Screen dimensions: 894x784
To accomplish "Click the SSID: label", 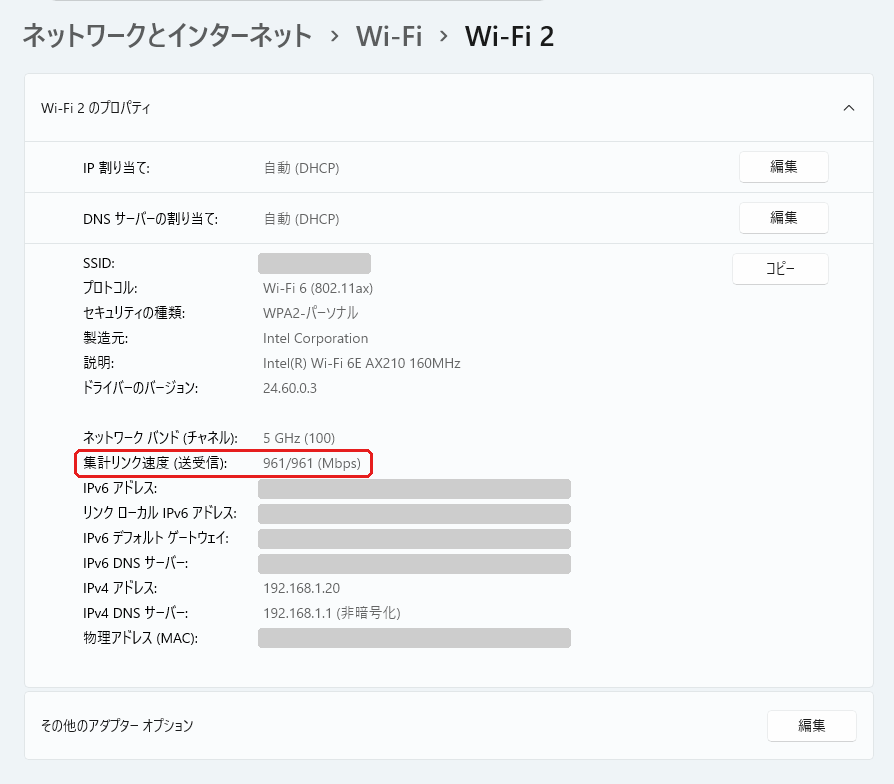I will coord(99,263).
